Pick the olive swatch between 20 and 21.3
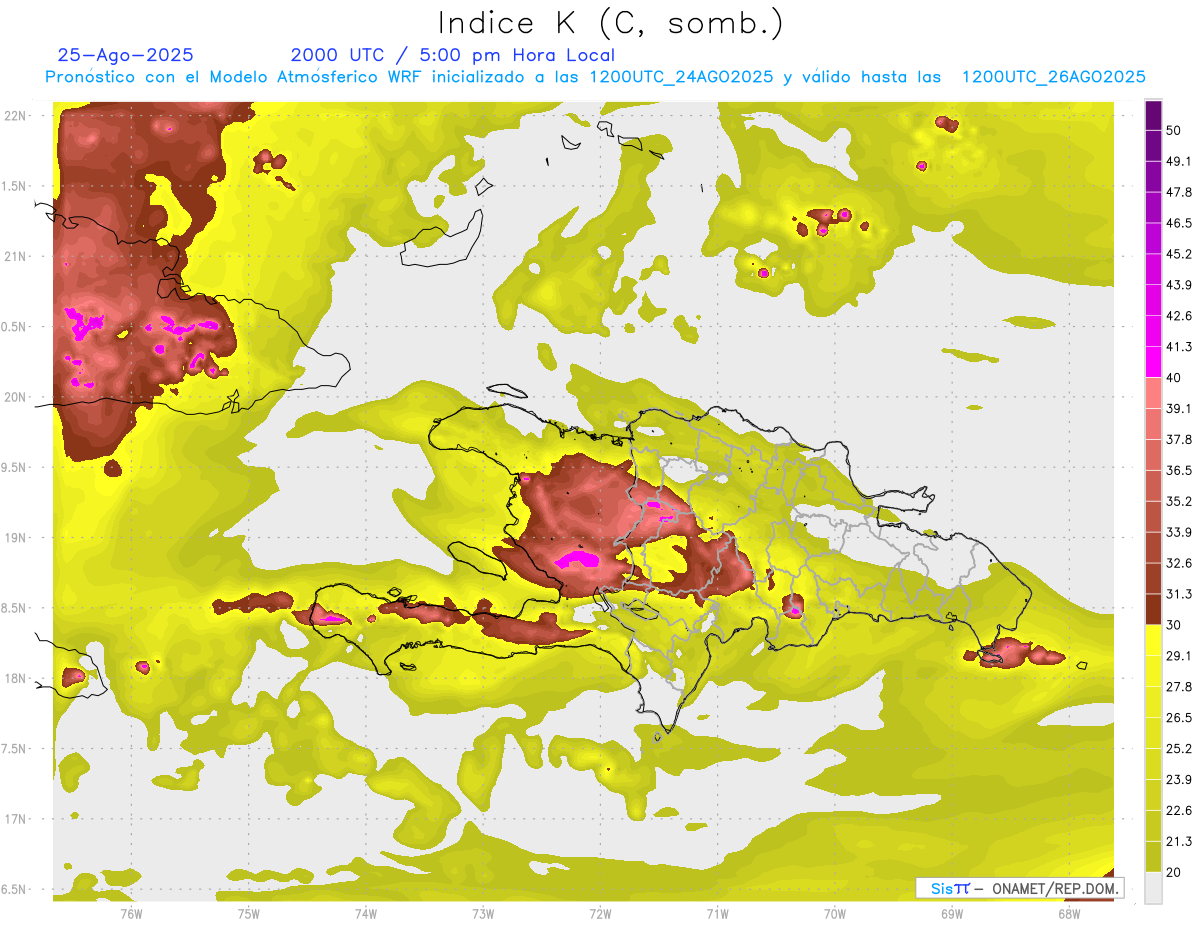 1153,857
